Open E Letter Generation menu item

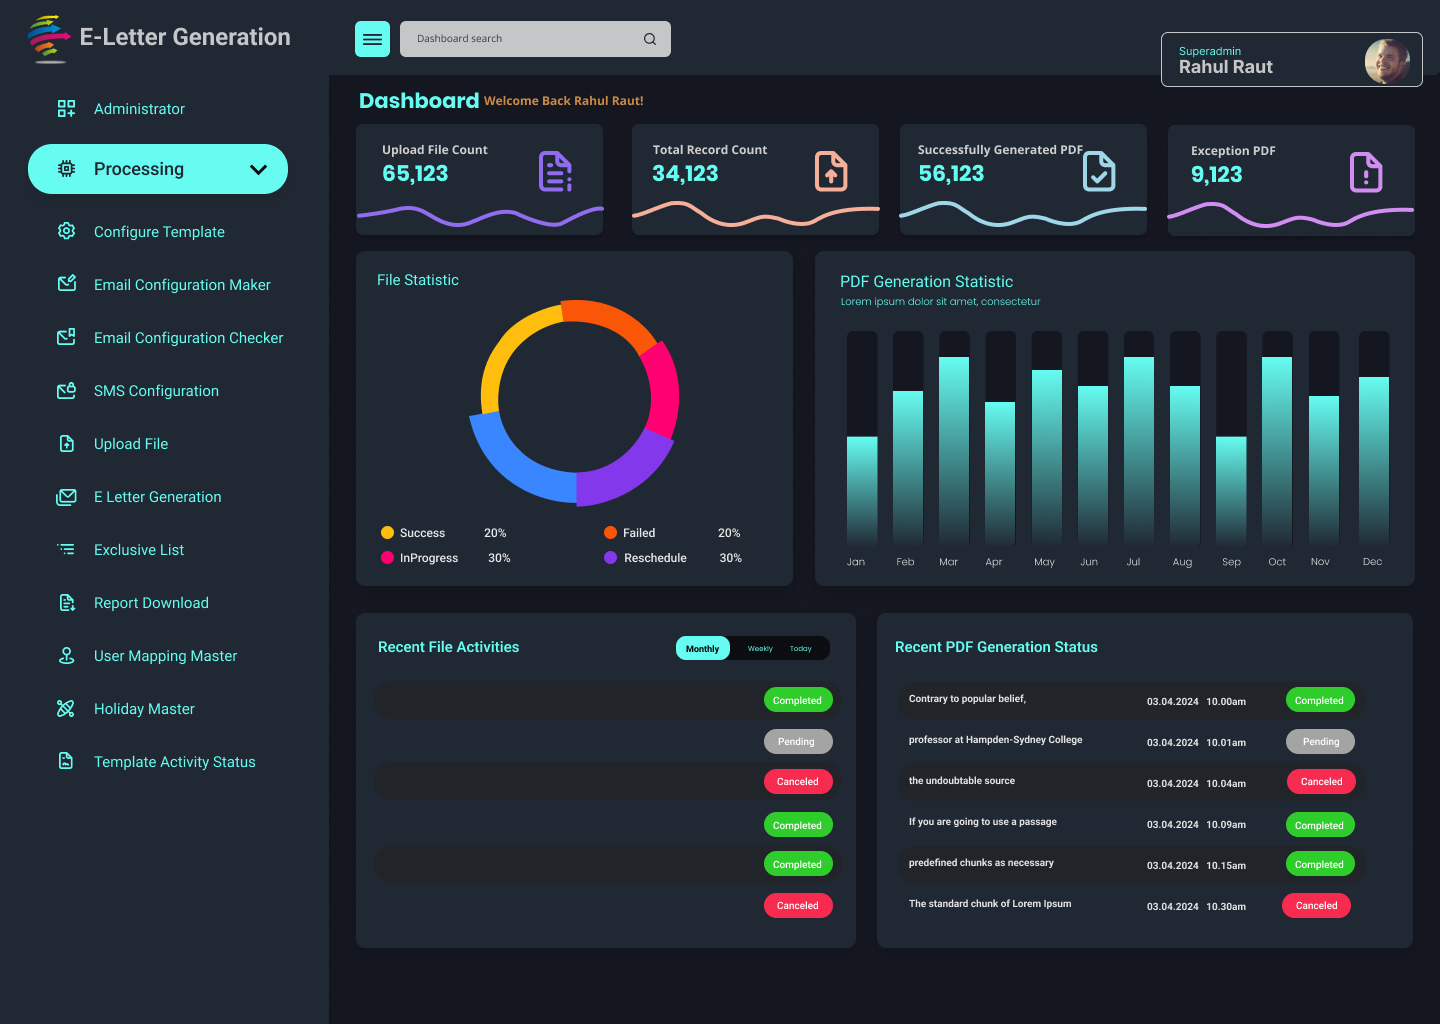pos(157,497)
